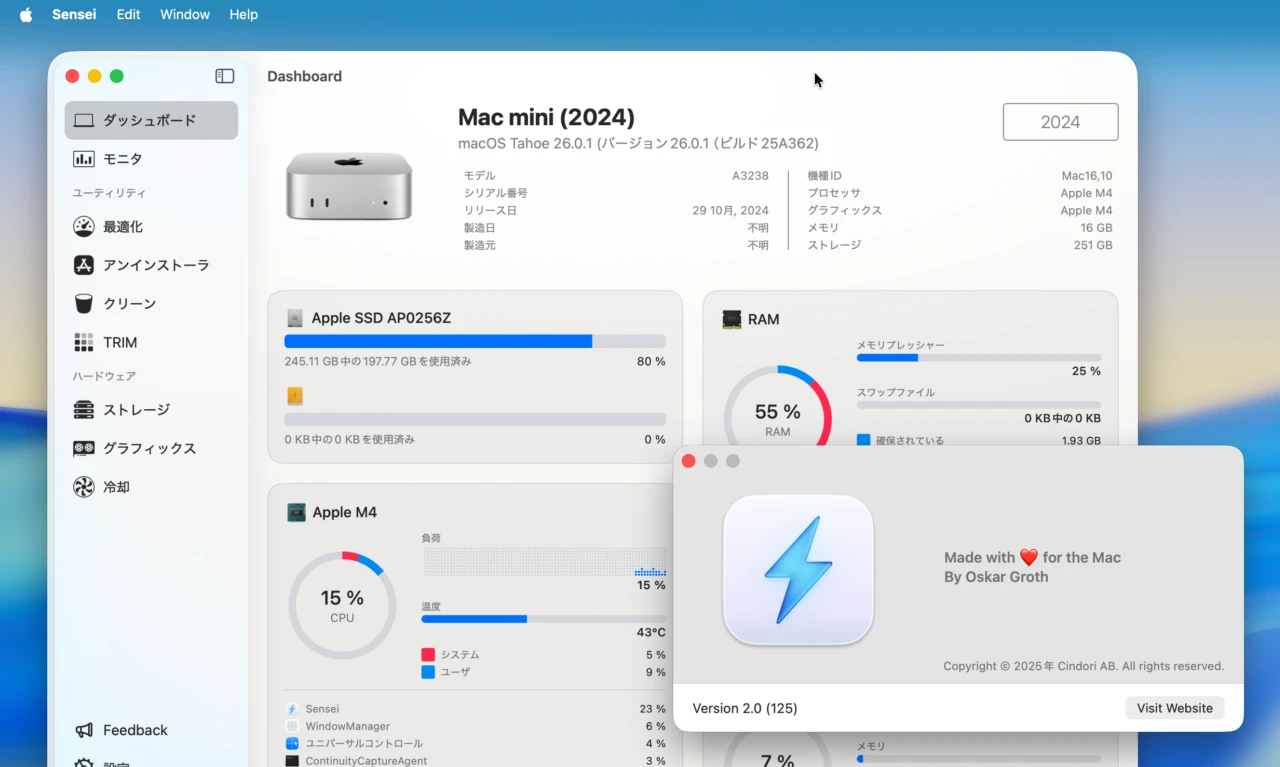This screenshot has width=1280, height=767.
Task: Open the アンインストーラ uninstaller tool
Action: pyautogui.click(x=155, y=265)
